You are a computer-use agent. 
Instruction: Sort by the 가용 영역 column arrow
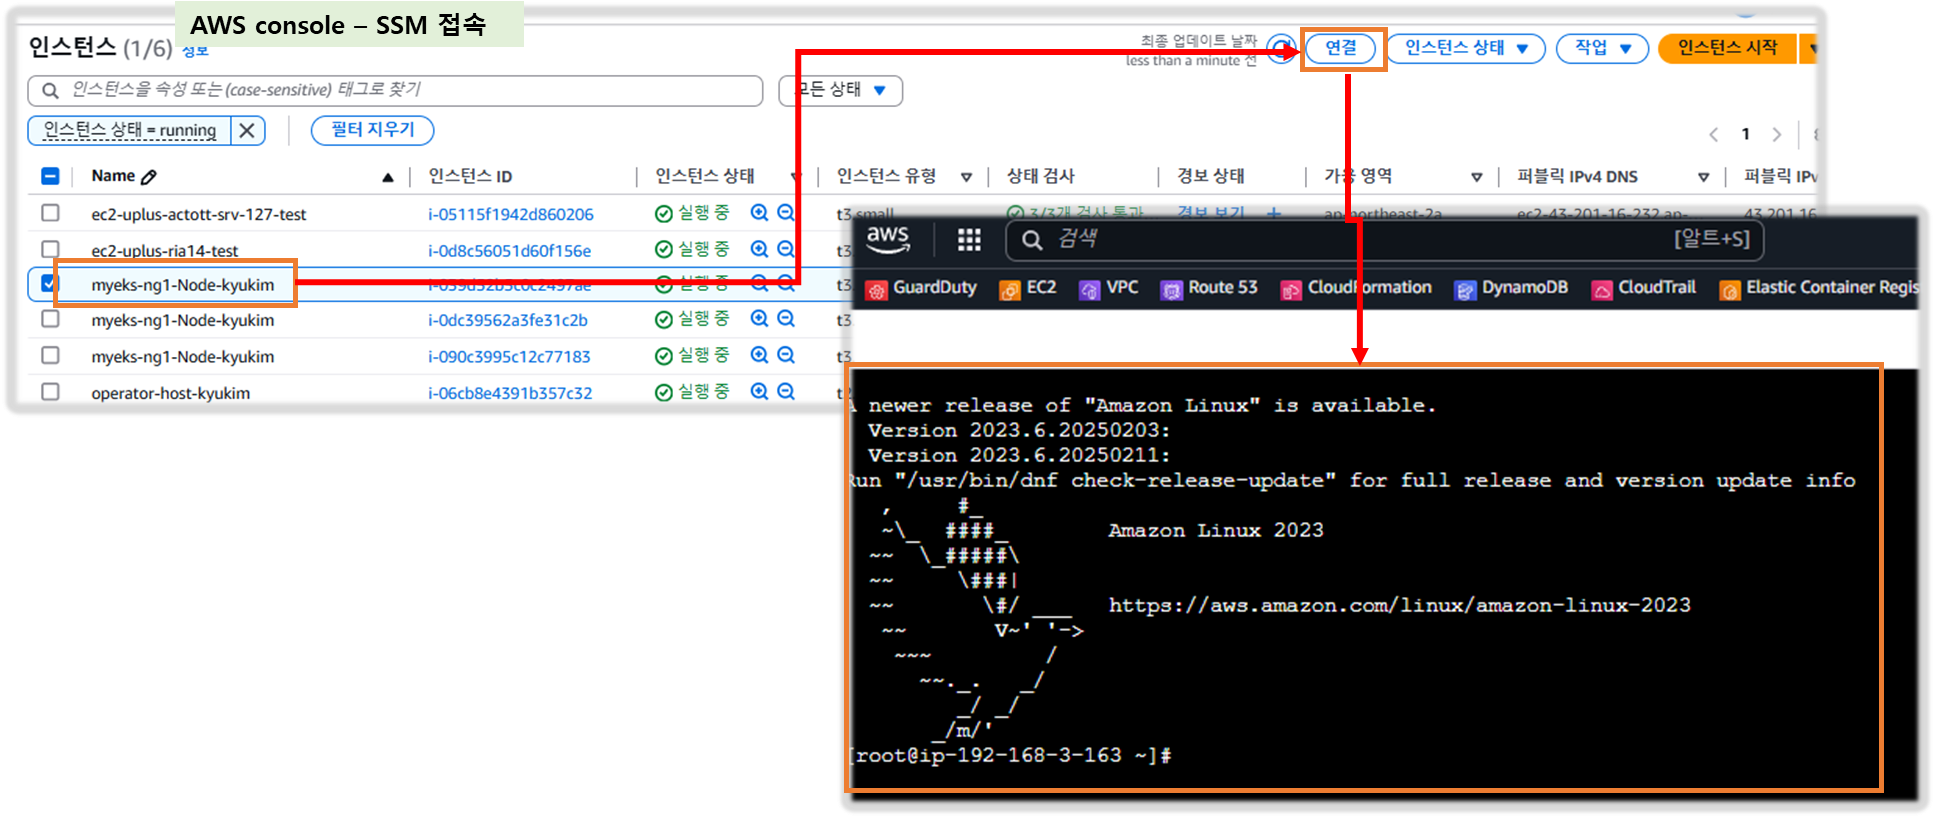1476,177
